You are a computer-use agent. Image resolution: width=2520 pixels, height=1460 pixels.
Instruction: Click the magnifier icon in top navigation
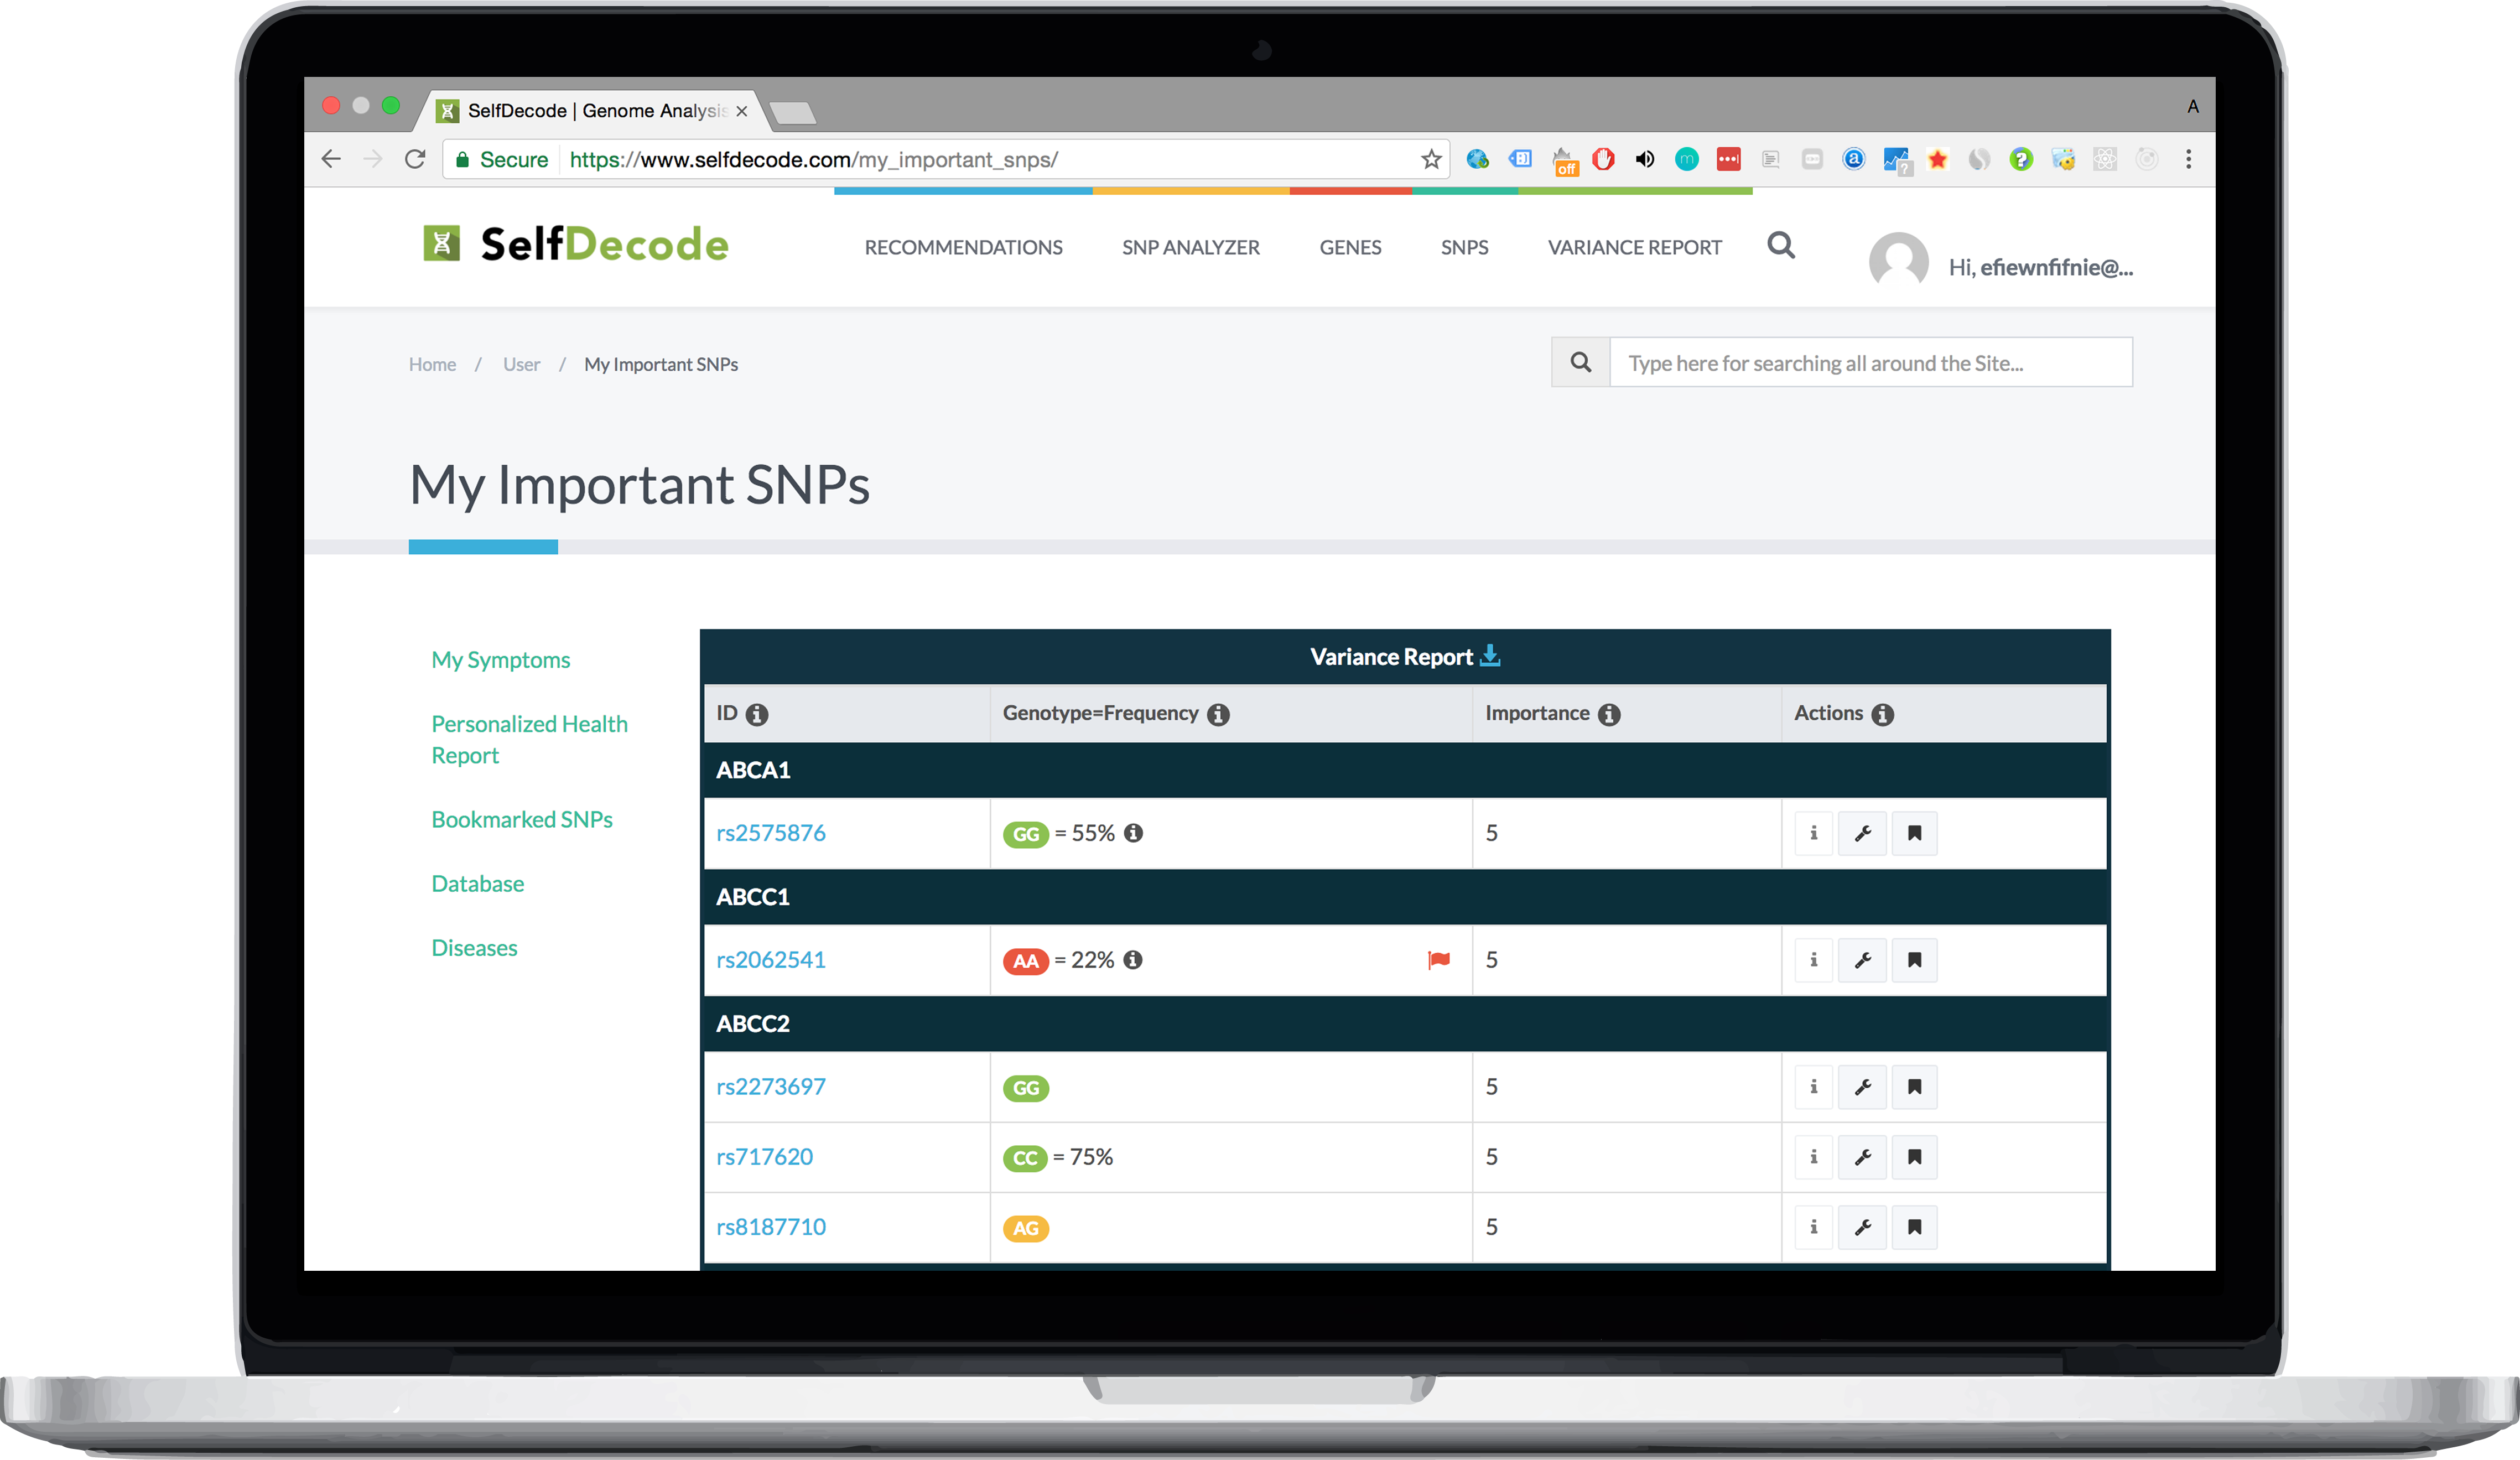pos(1781,246)
